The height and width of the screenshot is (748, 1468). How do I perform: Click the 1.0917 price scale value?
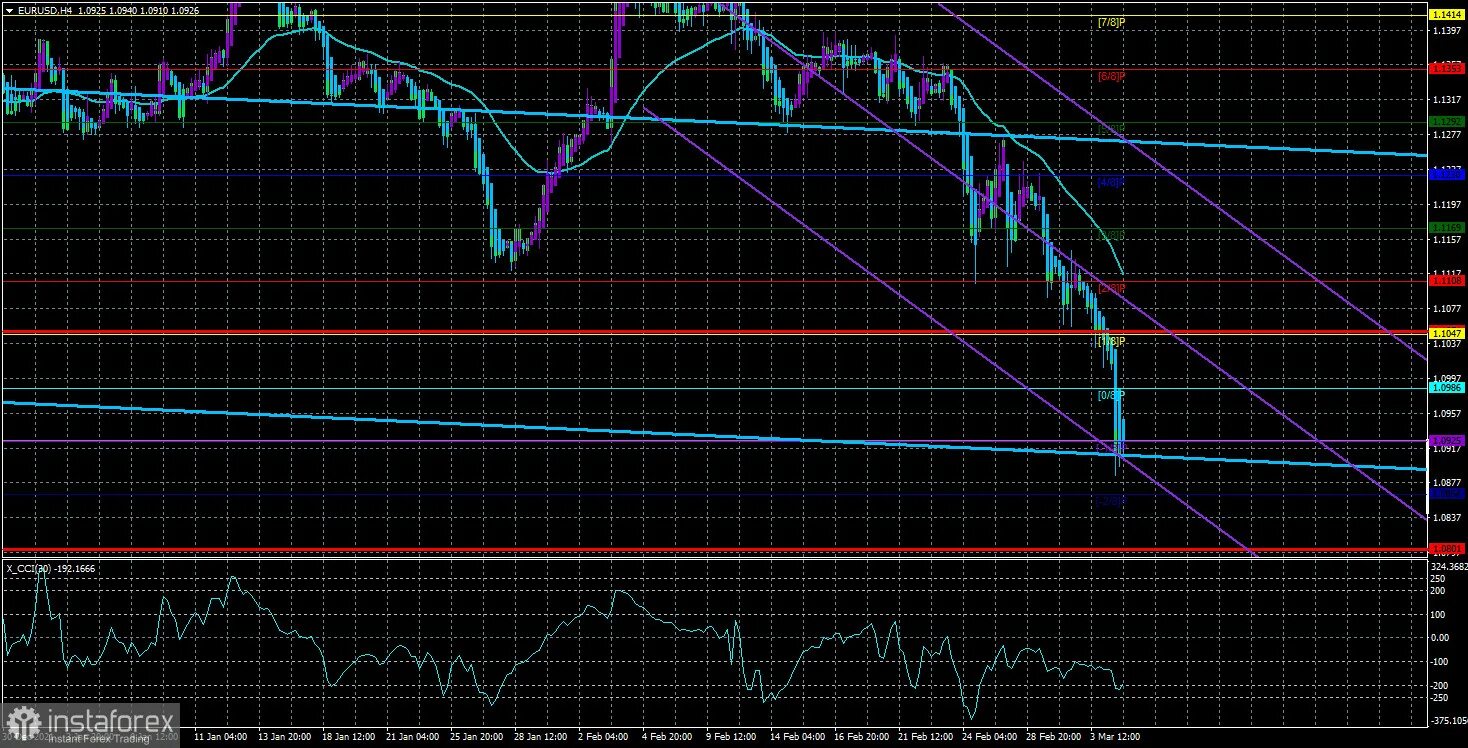point(1446,449)
